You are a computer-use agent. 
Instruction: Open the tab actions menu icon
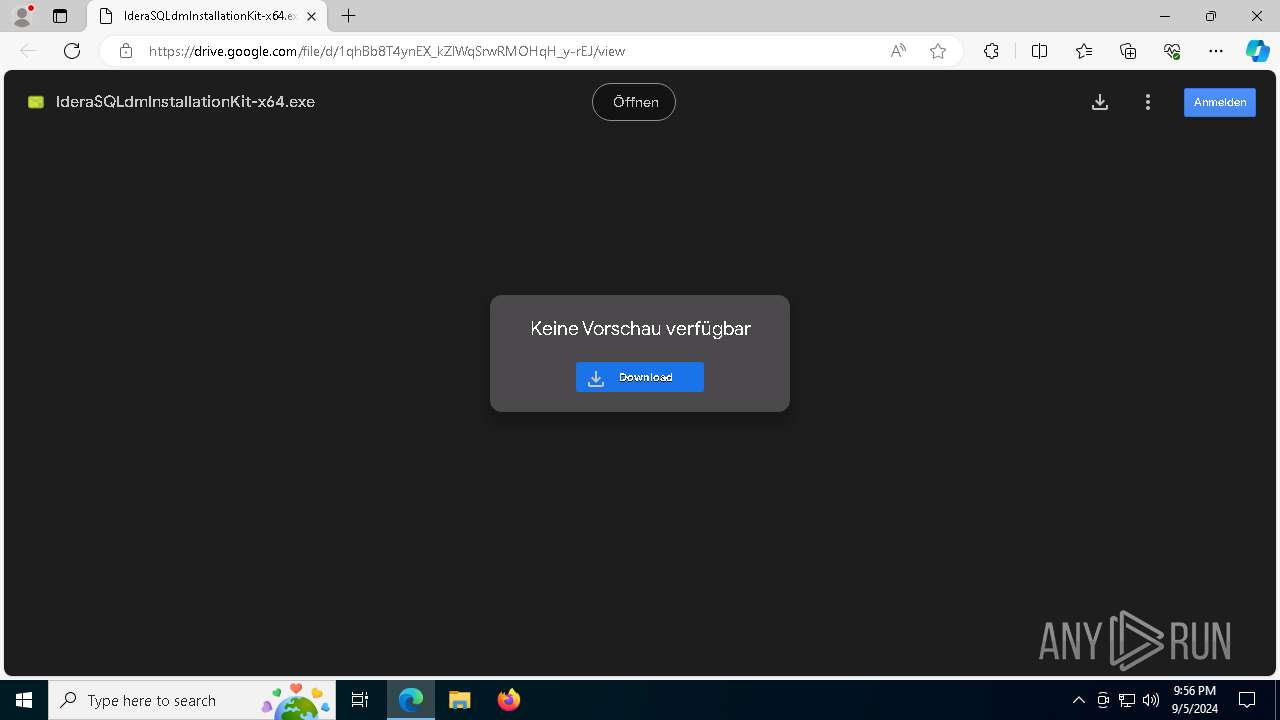(60, 16)
